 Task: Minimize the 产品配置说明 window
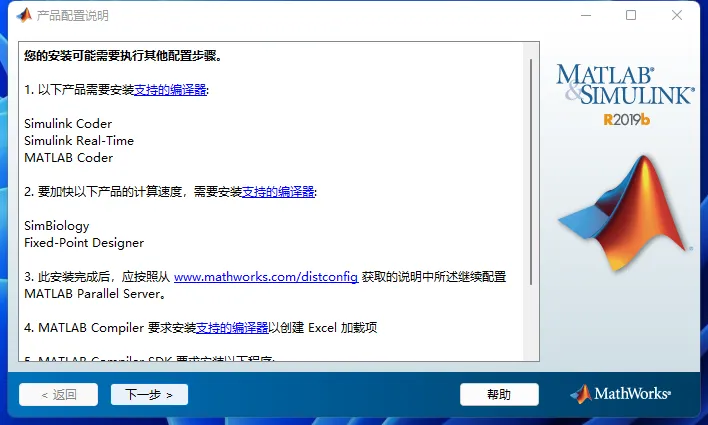pos(586,15)
